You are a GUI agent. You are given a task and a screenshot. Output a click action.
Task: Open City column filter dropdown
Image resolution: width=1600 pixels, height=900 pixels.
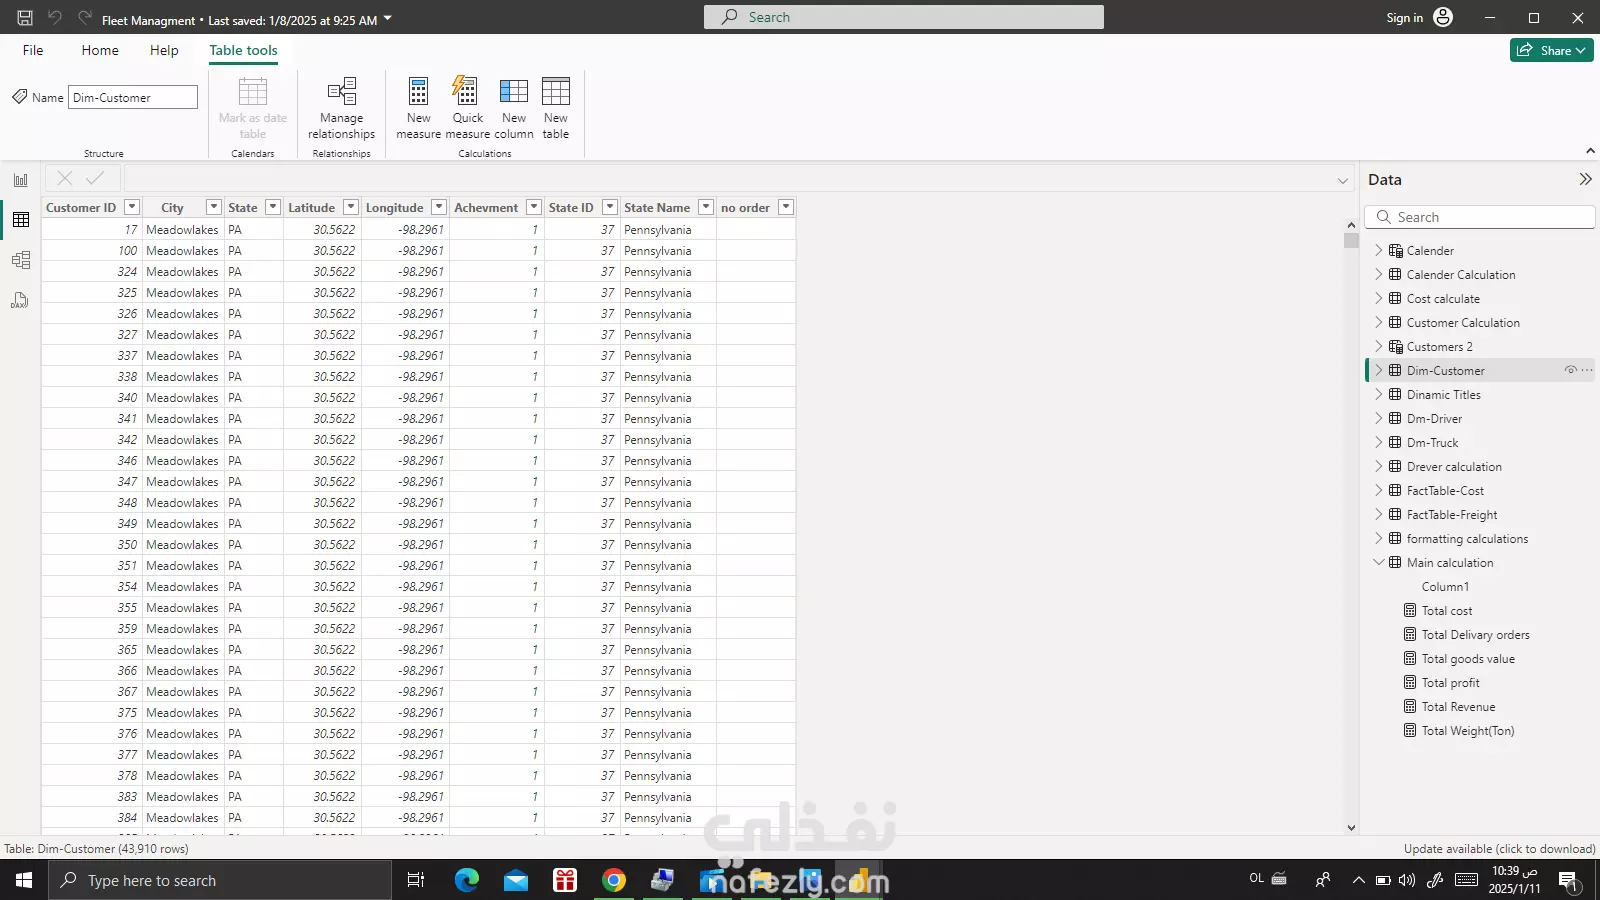pyautogui.click(x=213, y=207)
